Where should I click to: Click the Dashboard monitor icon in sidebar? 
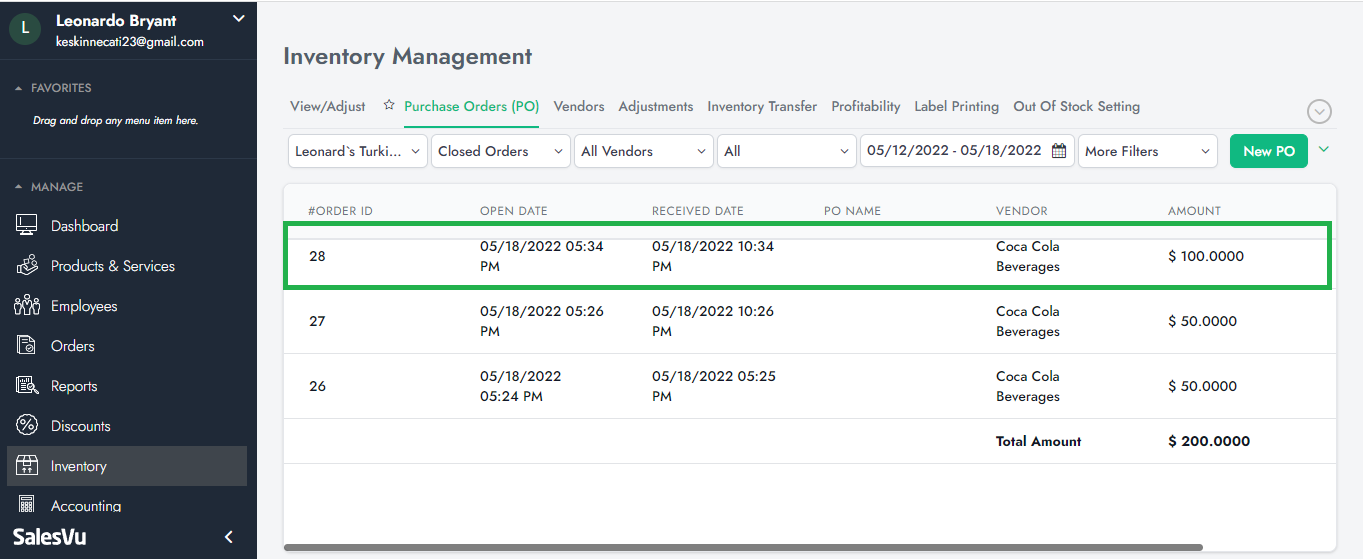pyautogui.click(x=27, y=226)
